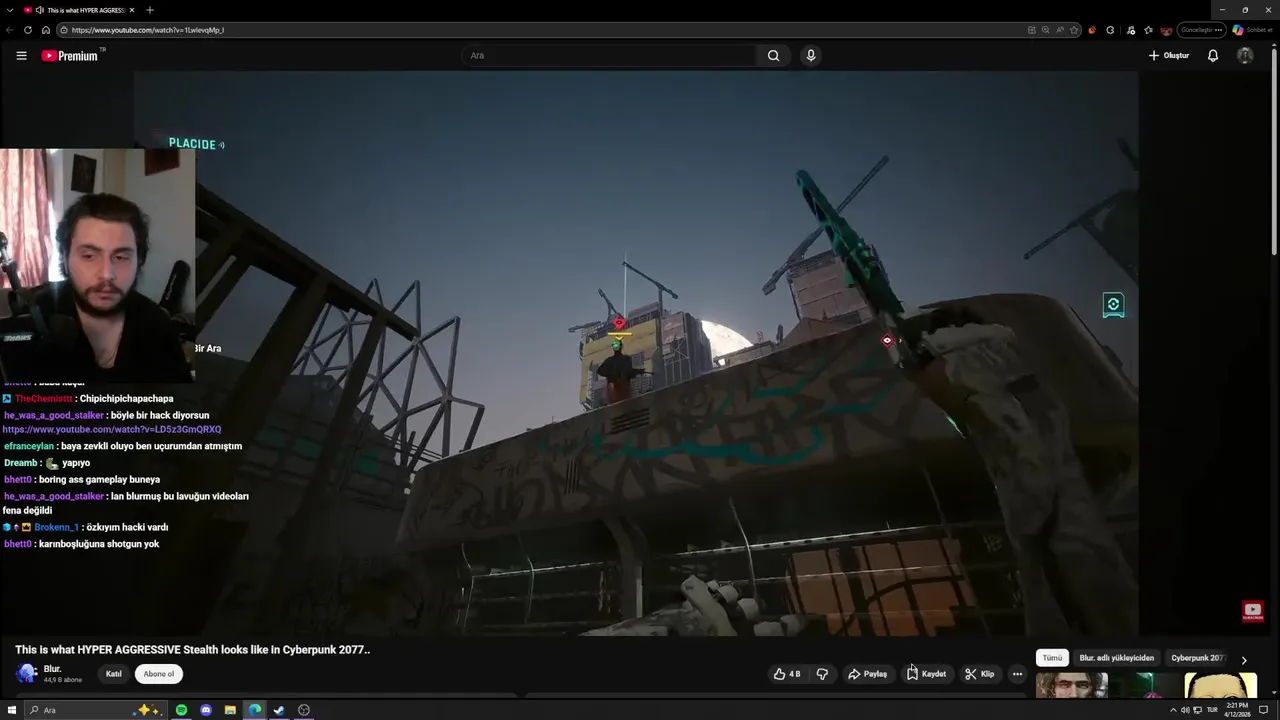
Task: Open the first recommended video thumbnail
Action: (1071, 686)
